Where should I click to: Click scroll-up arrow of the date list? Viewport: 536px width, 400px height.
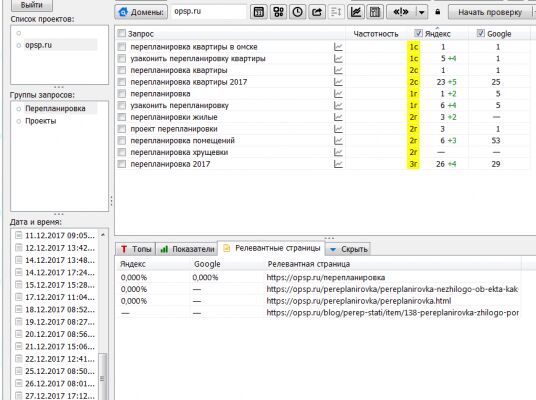(x=103, y=235)
